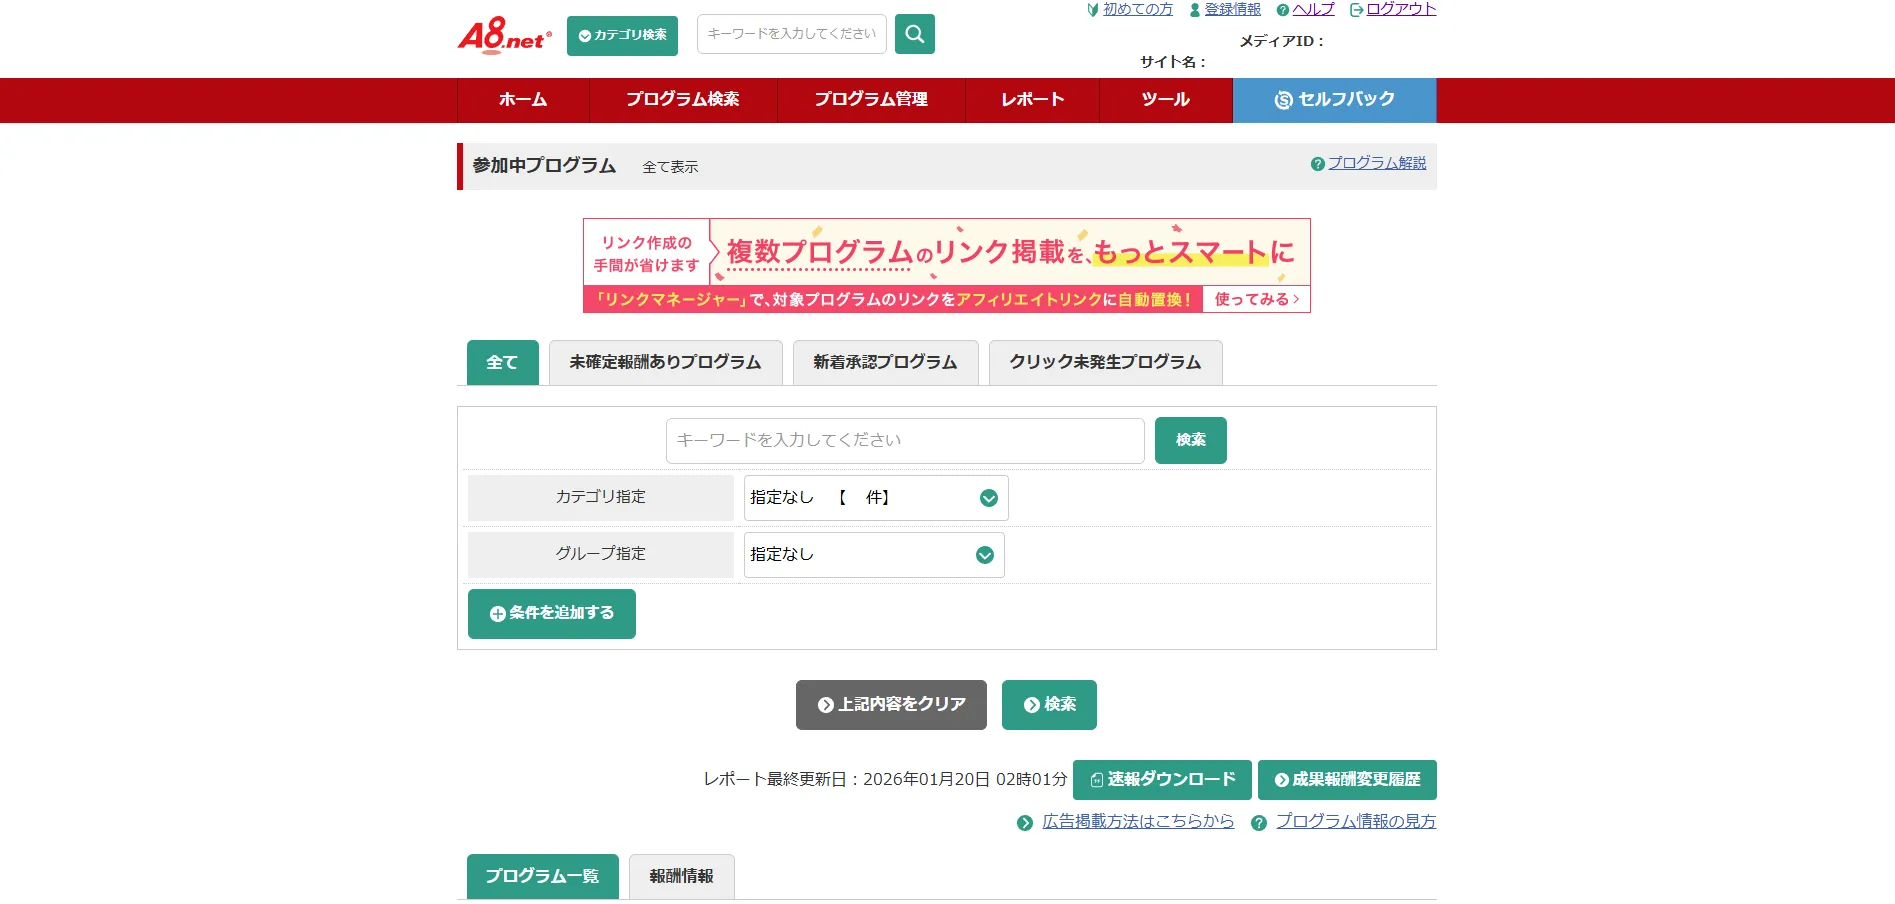This screenshot has width=1895, height=904.
Task: Go to the ホーム menu item
Action: [x=523, y=100]
